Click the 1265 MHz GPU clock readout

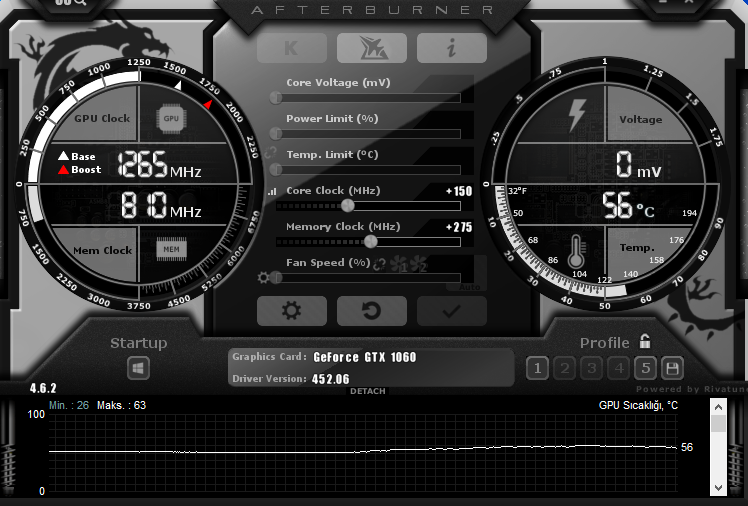pyautogui.click(x=159, y=165)
